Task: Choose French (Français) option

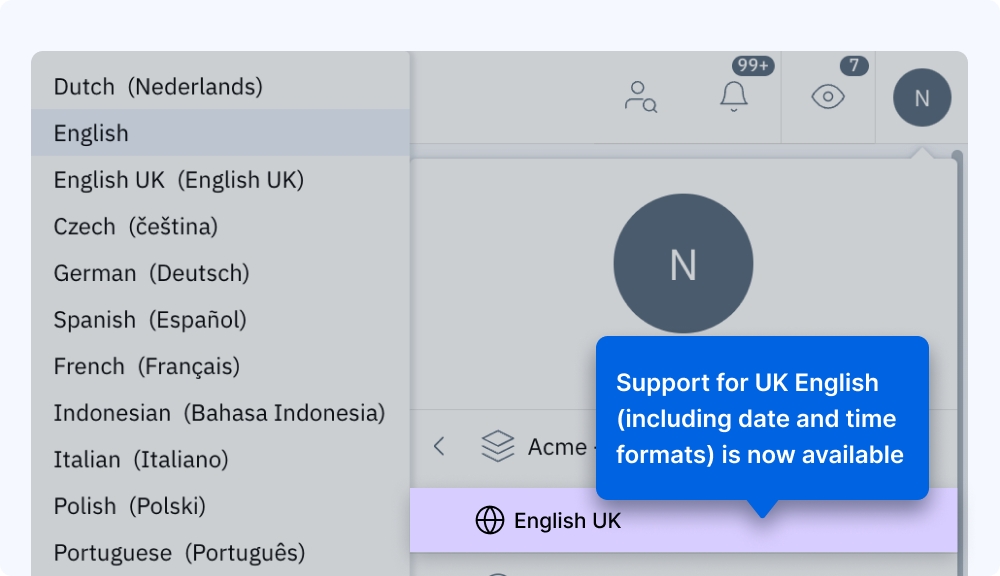Action: tap(146, 367)
